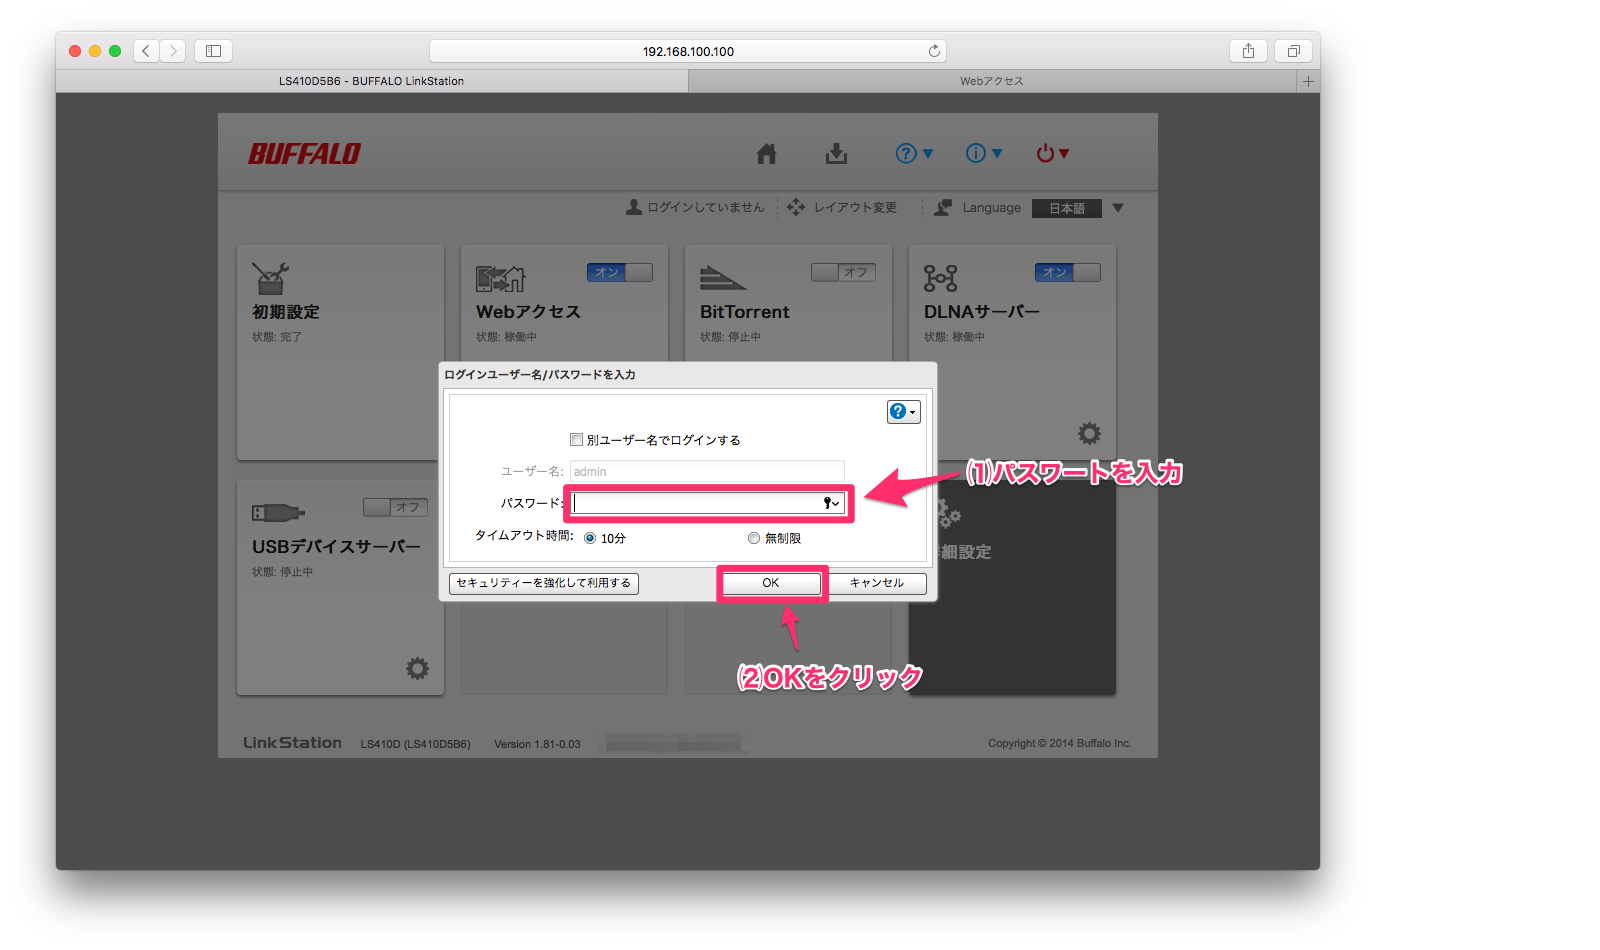The image size is (1600, 950).
Task: Go back in Safari
Action: coord(146,51)
